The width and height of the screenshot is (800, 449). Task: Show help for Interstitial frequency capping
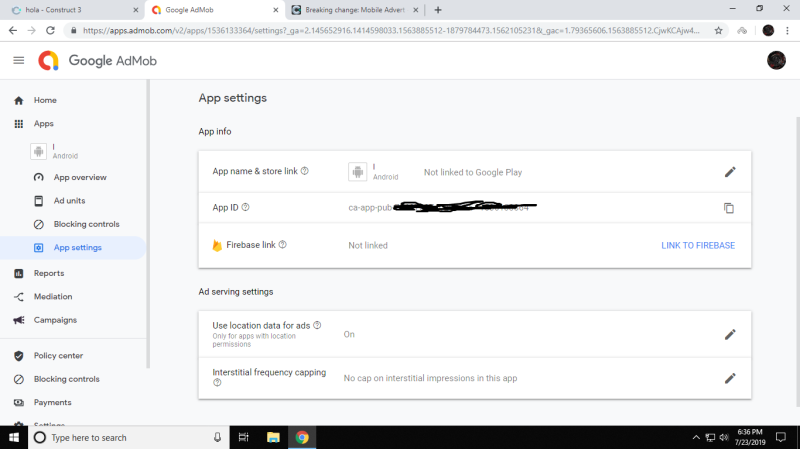pos(217,383)
